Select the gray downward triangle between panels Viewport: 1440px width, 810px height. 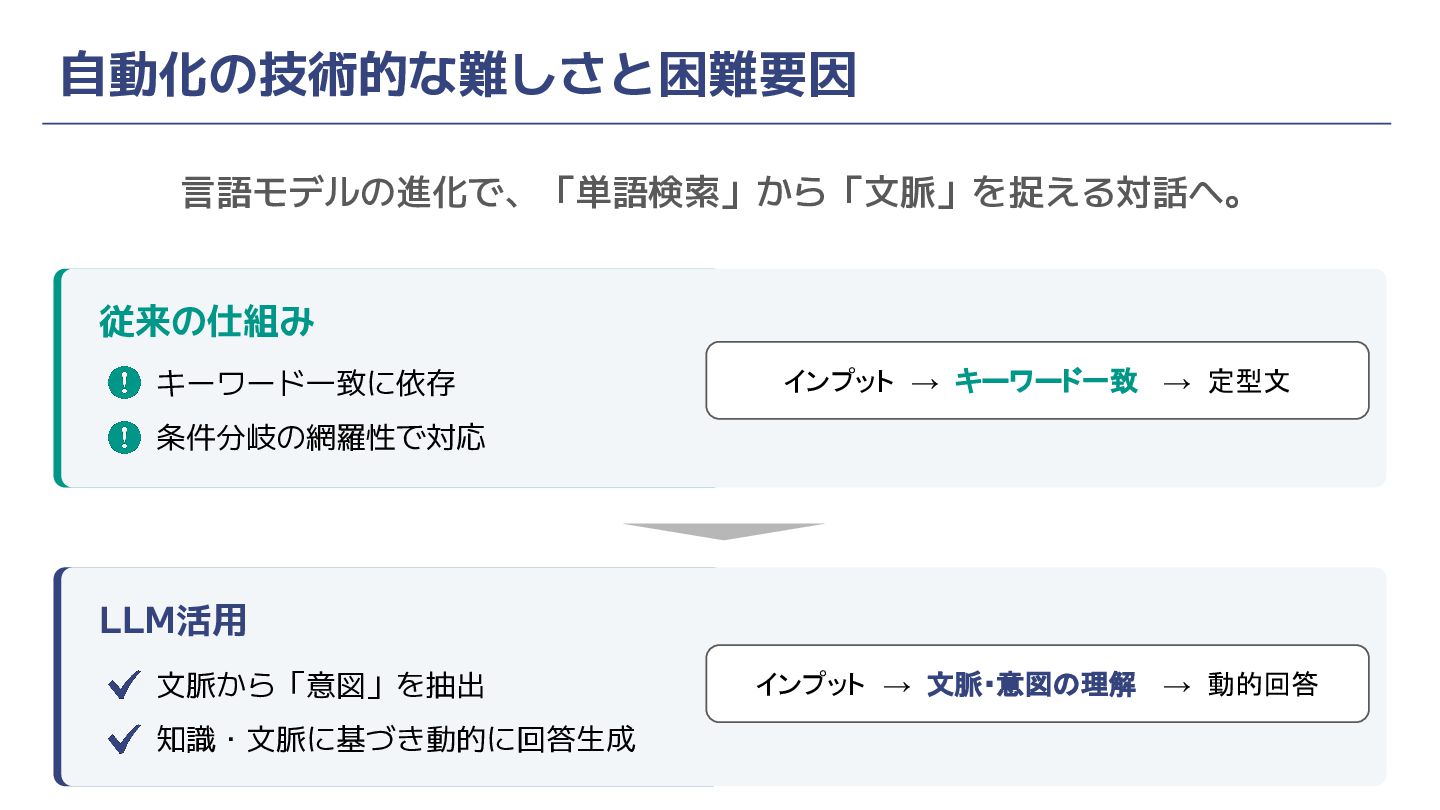coord(722,531)
